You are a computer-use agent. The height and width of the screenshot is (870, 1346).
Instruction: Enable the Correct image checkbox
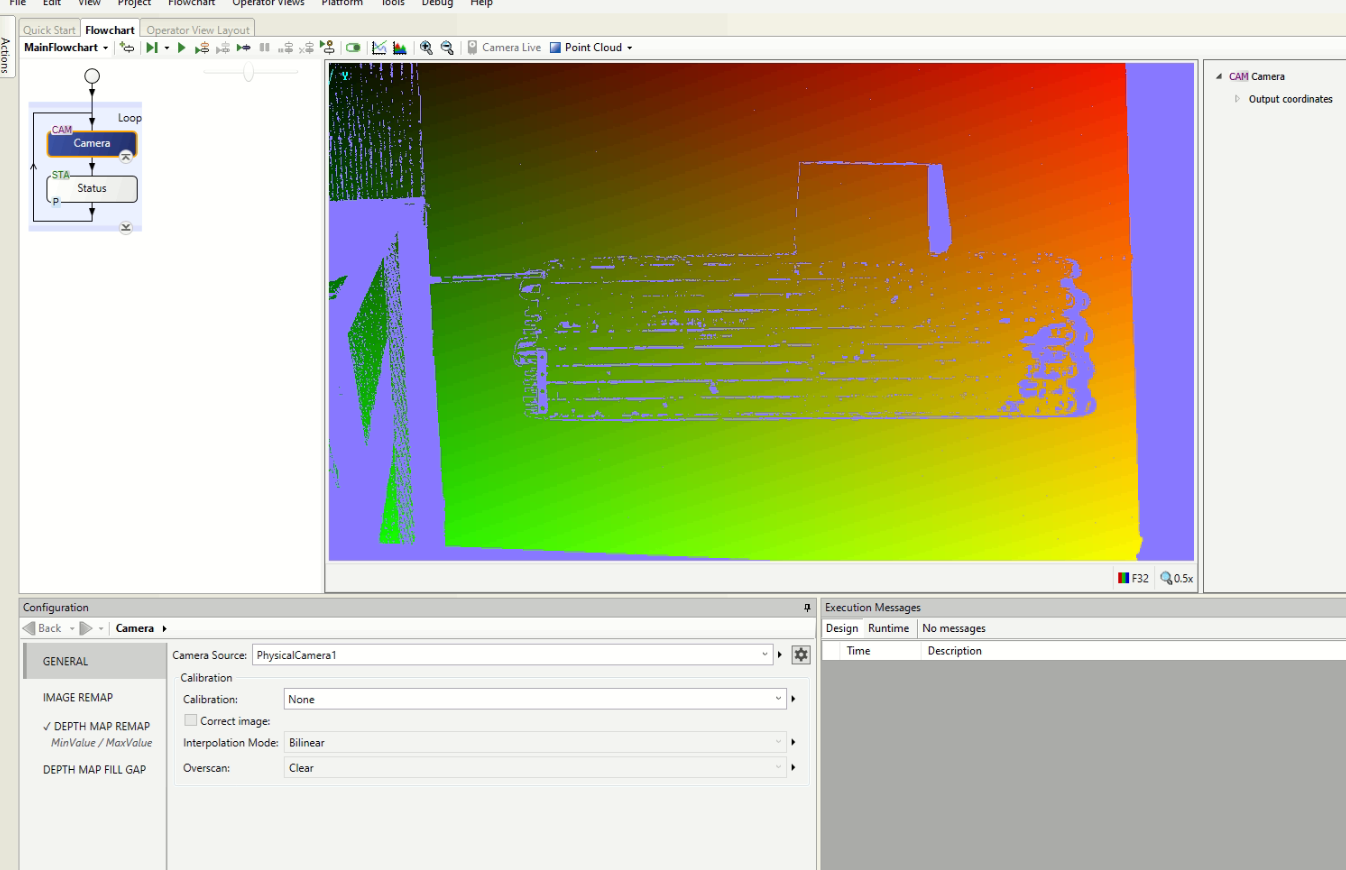click(x=191, y=721)
